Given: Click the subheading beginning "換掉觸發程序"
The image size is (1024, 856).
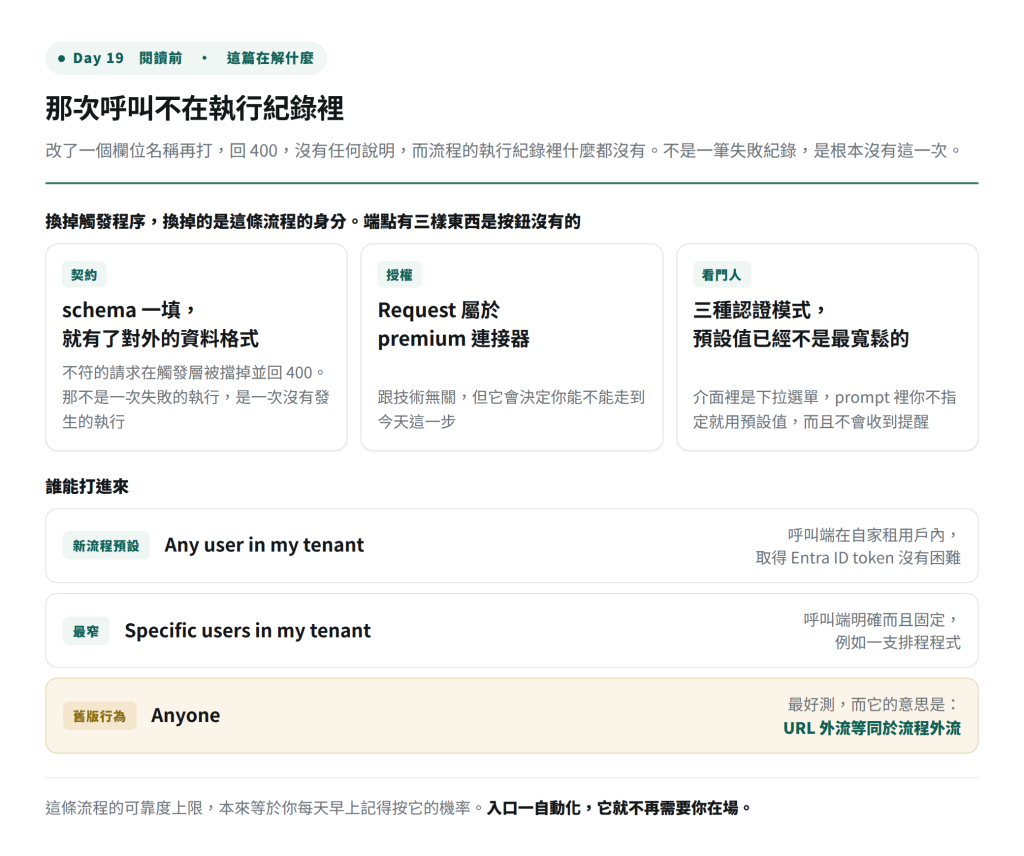Looking at the screenshot, I should point(313,222).
